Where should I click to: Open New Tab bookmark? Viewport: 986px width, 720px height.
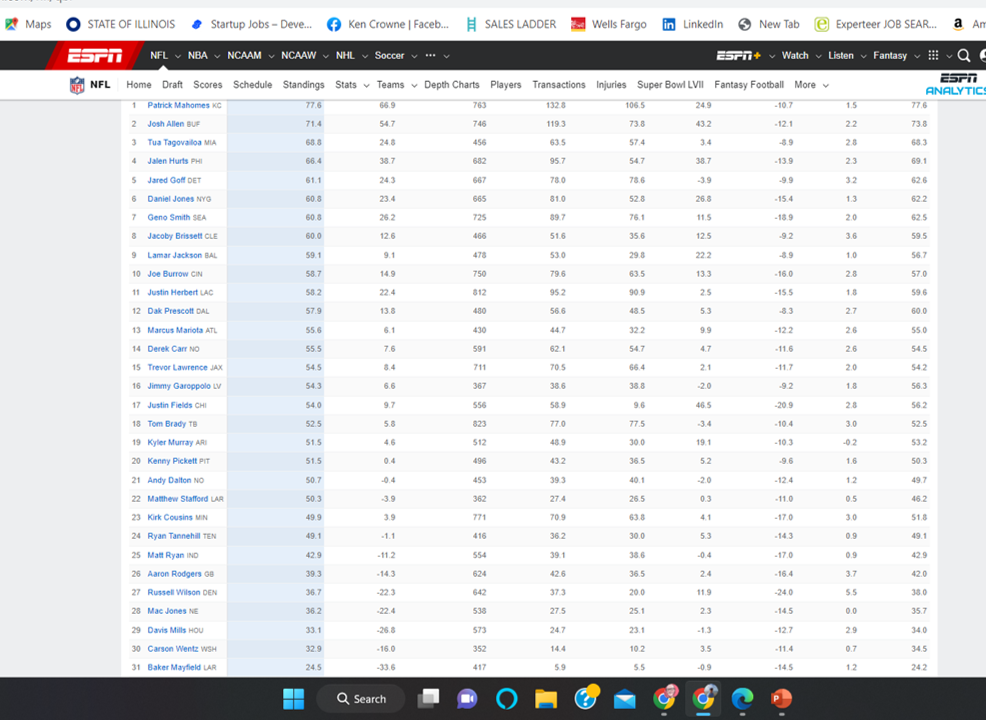click(768, 25)
